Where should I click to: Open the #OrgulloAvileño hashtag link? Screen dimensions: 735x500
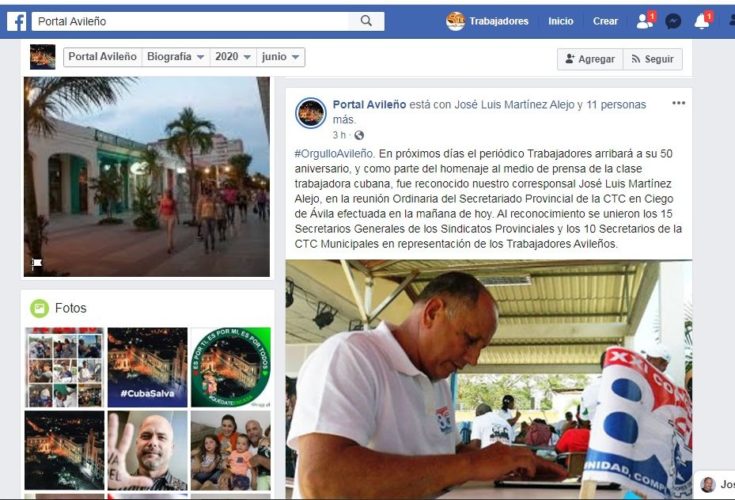click(334, 154)
